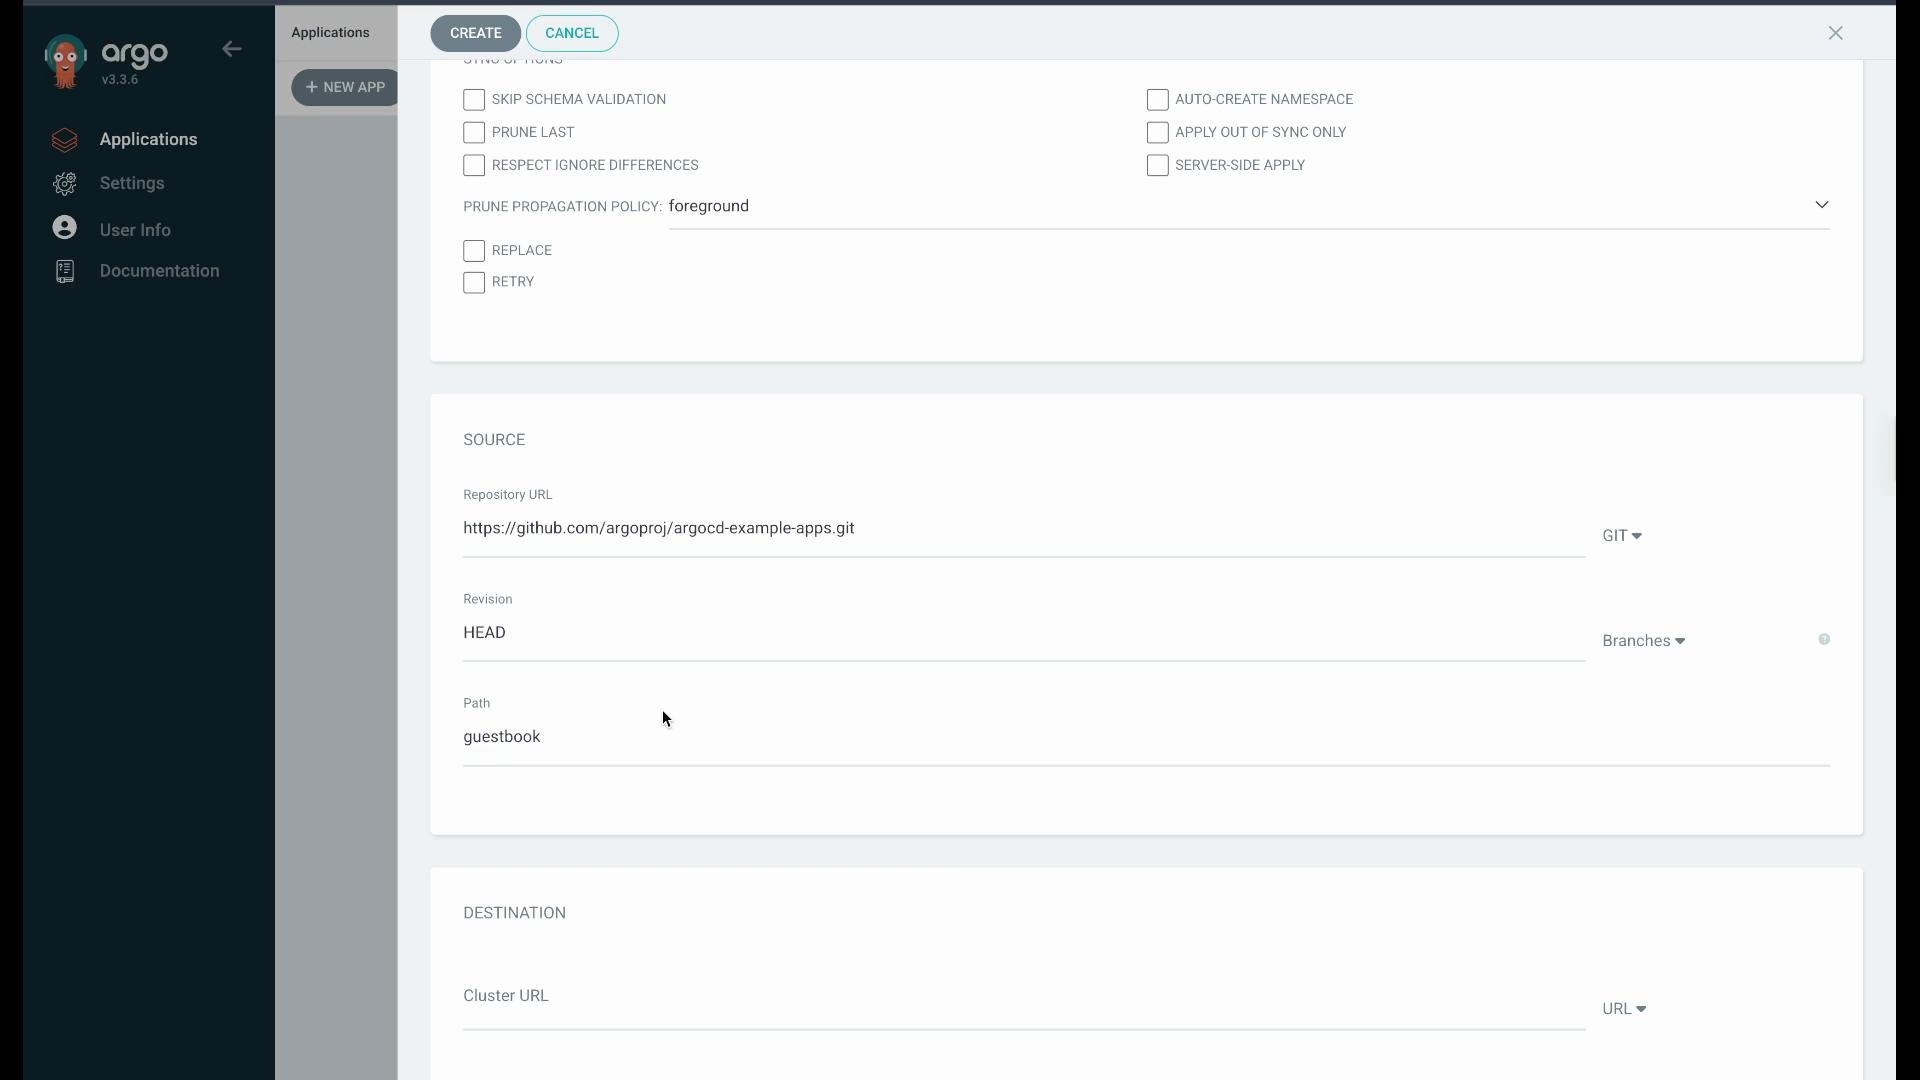Click the Applications breadcrumb title
This screenshot has height=1080, width=1920.
pyautogui.click(x=331, y=32)
